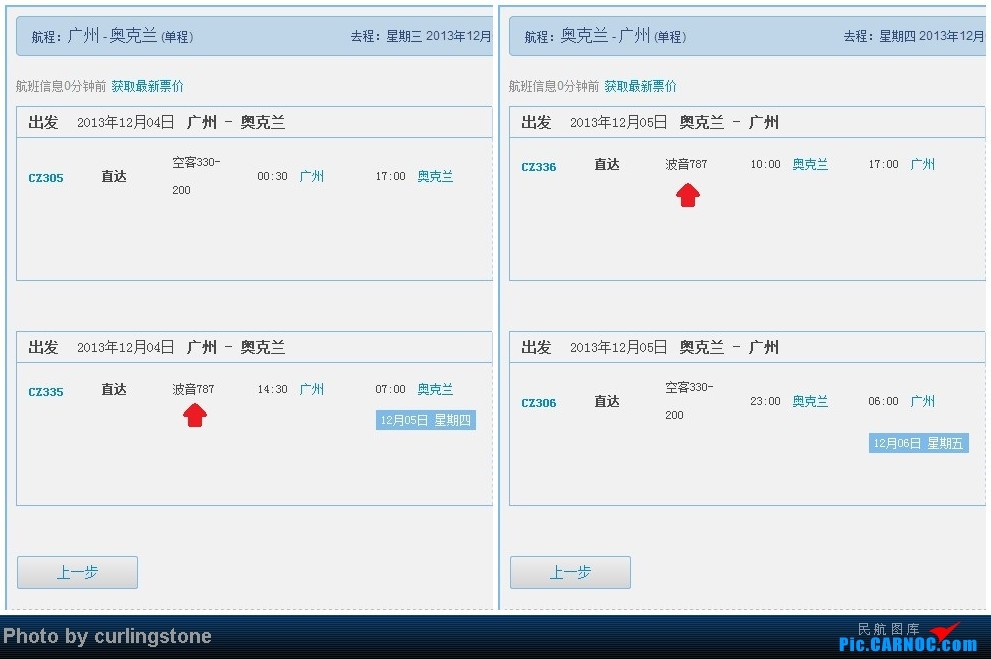Image resolution: width=991 pixels, height=659 pixels.
Task: Click 直达 label in CZ335 row
Action: (114, 389)
